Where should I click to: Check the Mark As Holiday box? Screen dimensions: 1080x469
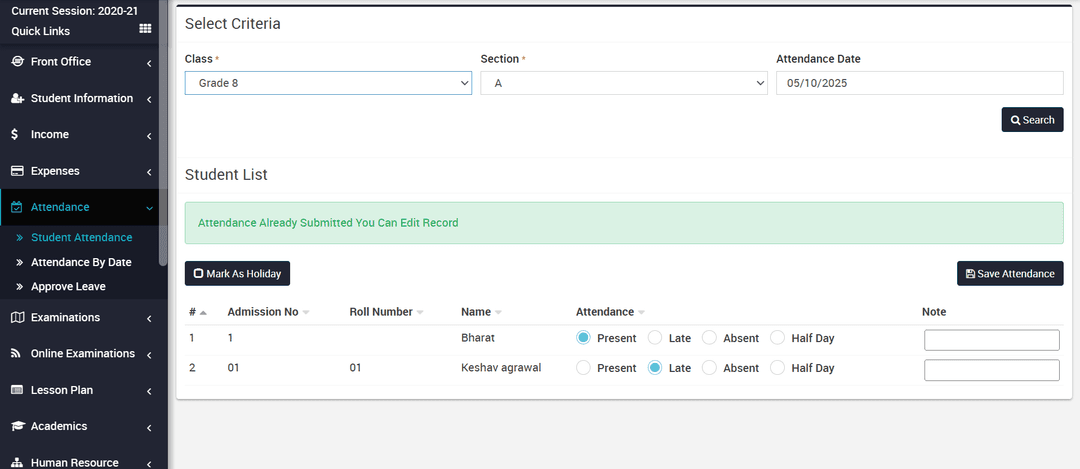pos(198,273)
